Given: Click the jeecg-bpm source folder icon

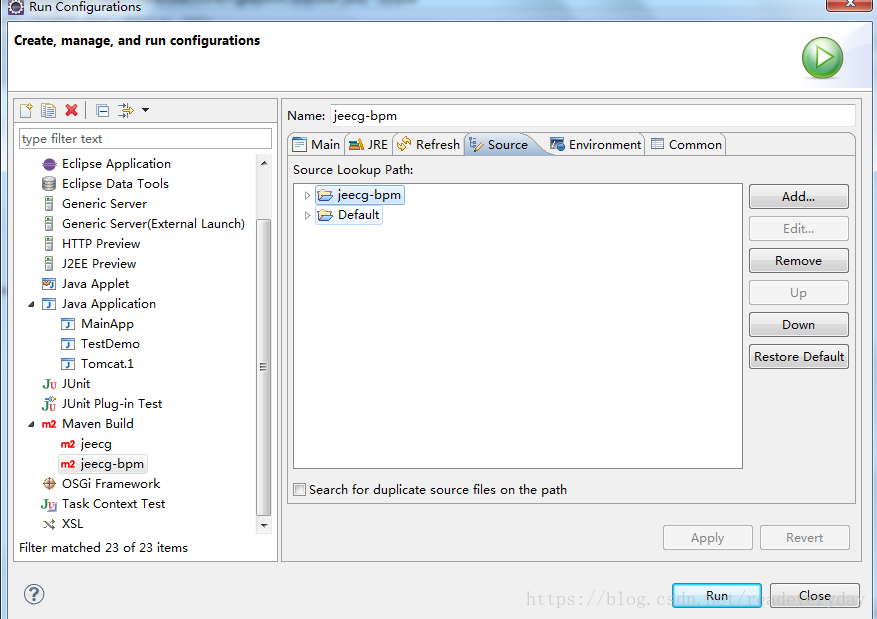Looking at the screenshot, I should coord(325,195).
